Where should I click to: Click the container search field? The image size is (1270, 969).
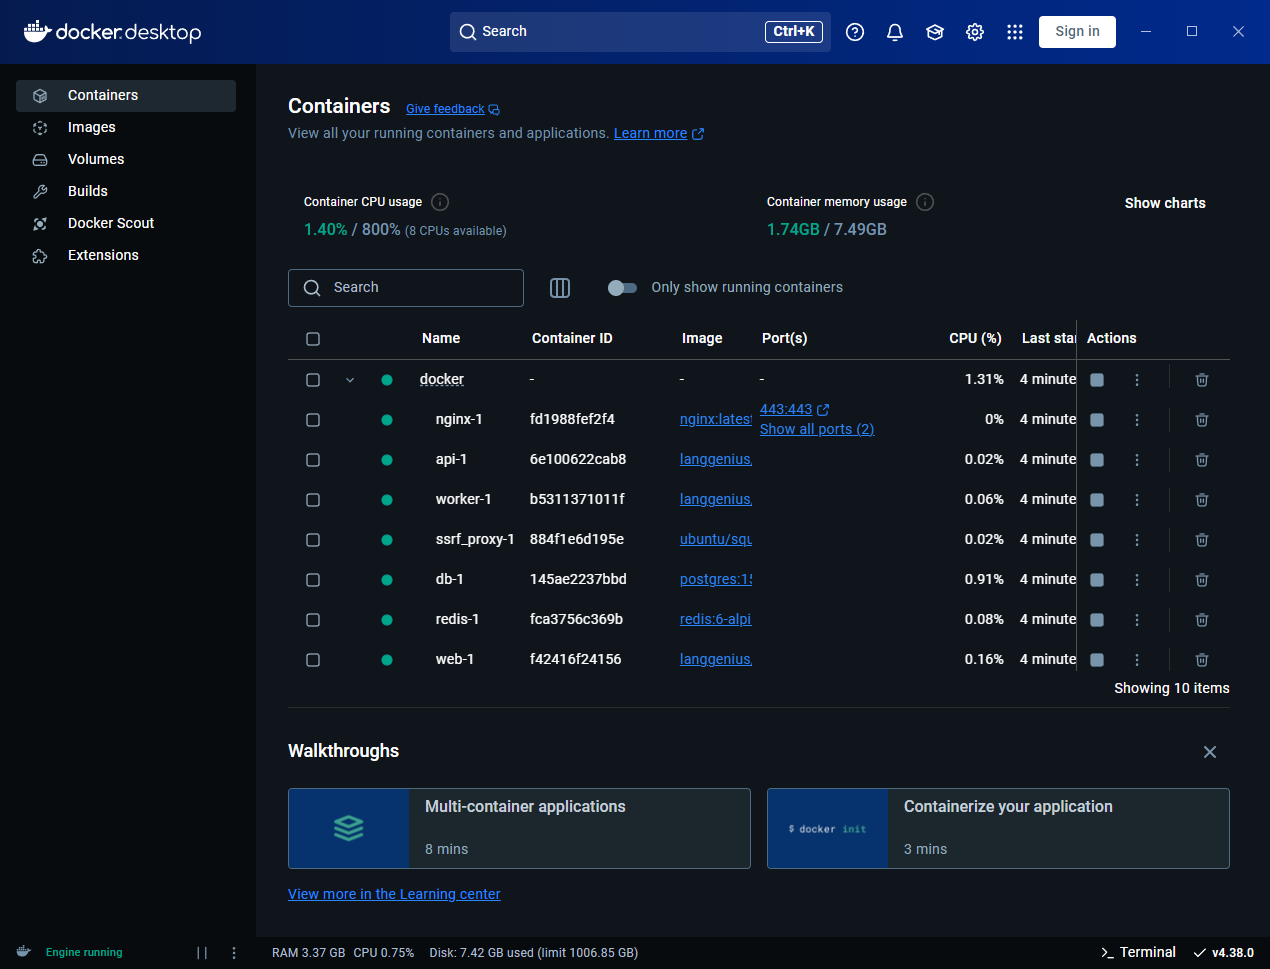click(x=406, y=288)
